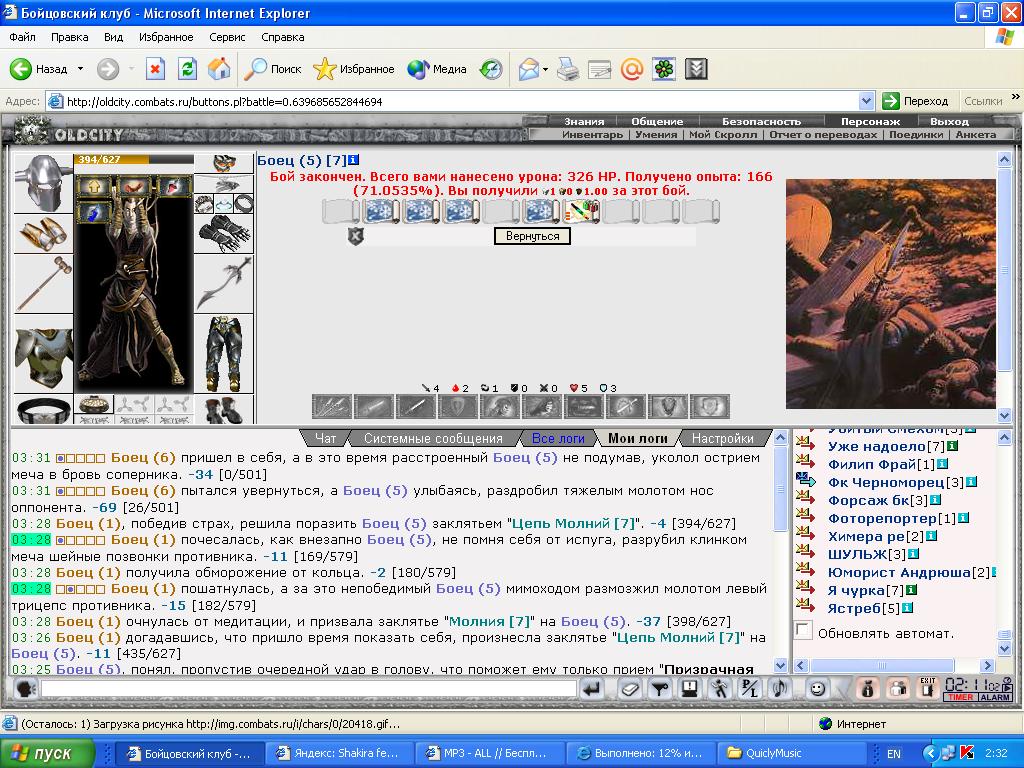1024x768 pixels.
Task: Click the eraser clear-chat icon
Action: (630, 689)
